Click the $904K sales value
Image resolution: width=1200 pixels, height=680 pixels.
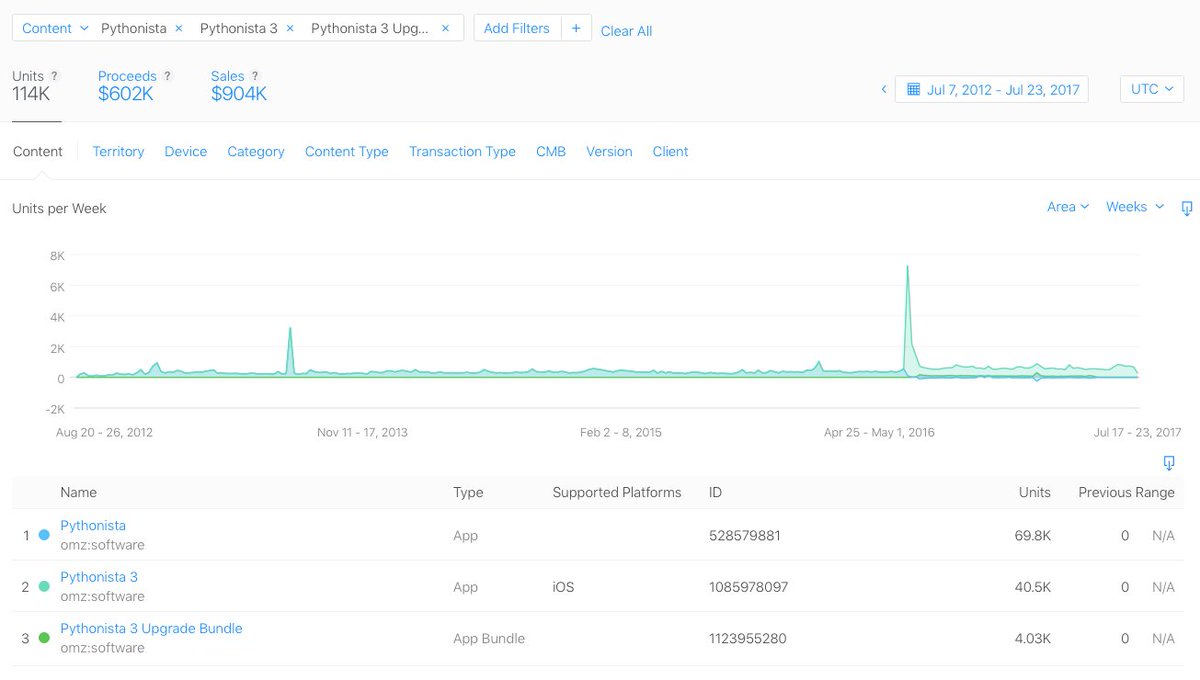(x=239, y=94)
